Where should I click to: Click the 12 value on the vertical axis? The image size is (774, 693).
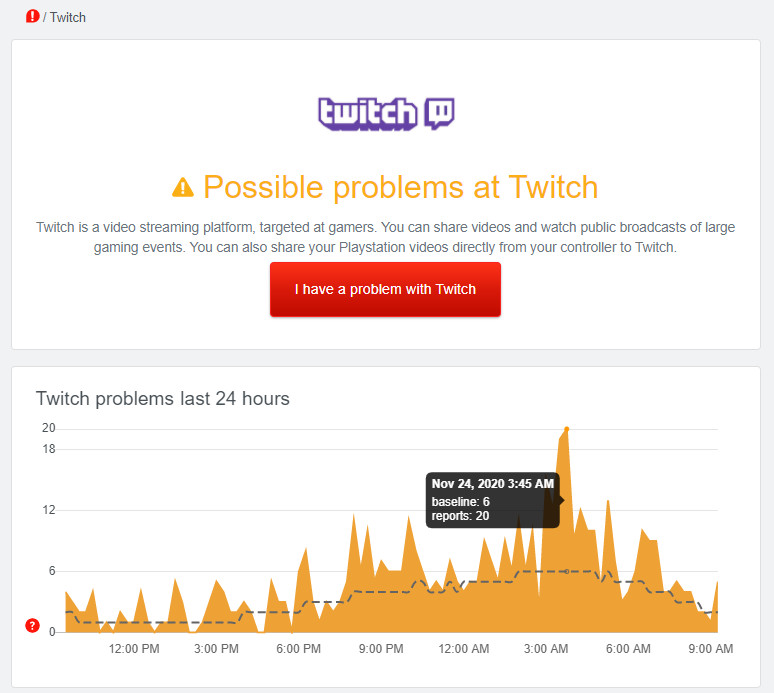point(48,510)
